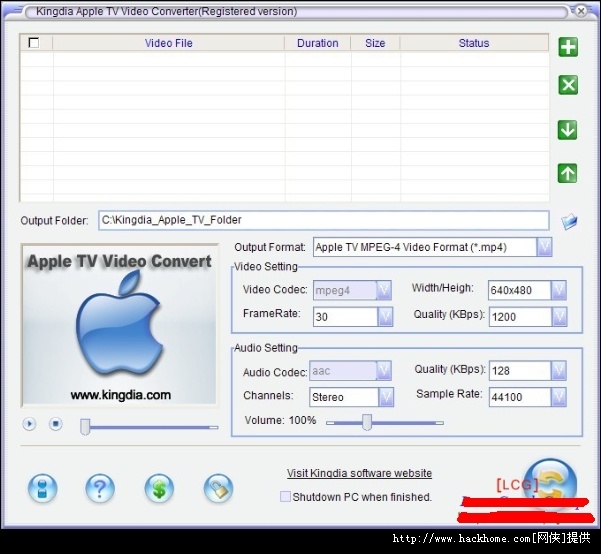Open the FrameRate 30 dropdown
This screenshot has height=554, width=601.
385,317
